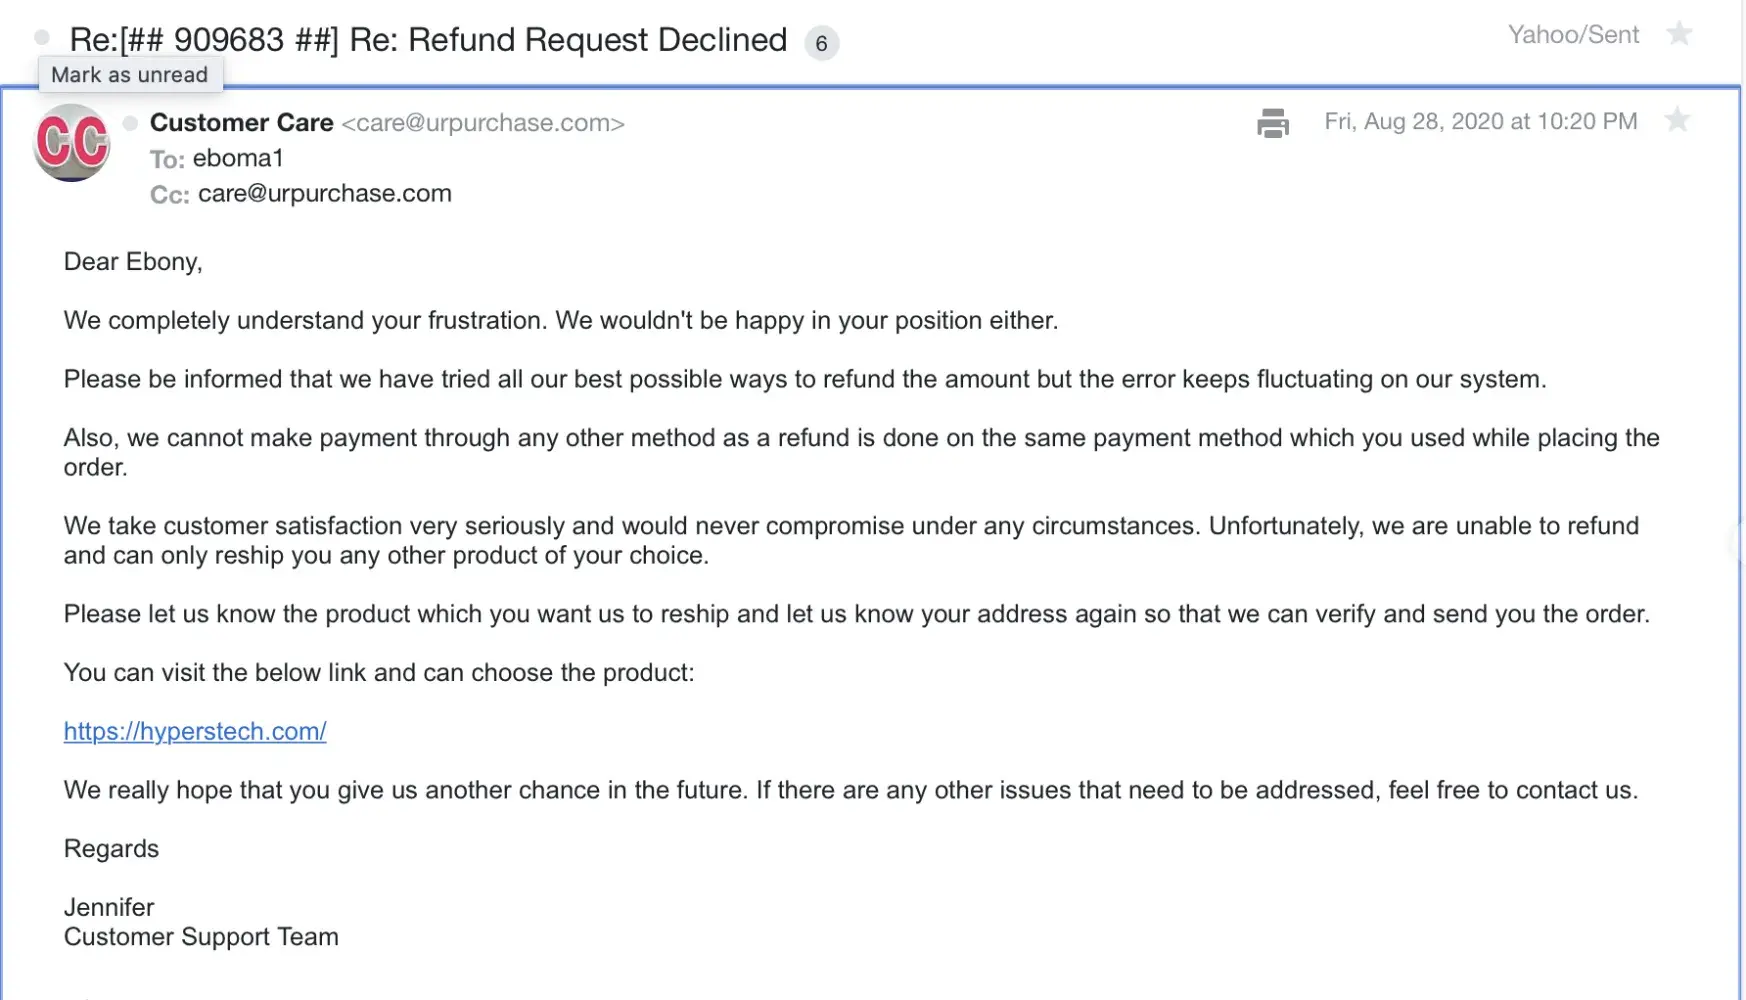Print this email using the printer icon
1746x1000 pixels.
1273,123
